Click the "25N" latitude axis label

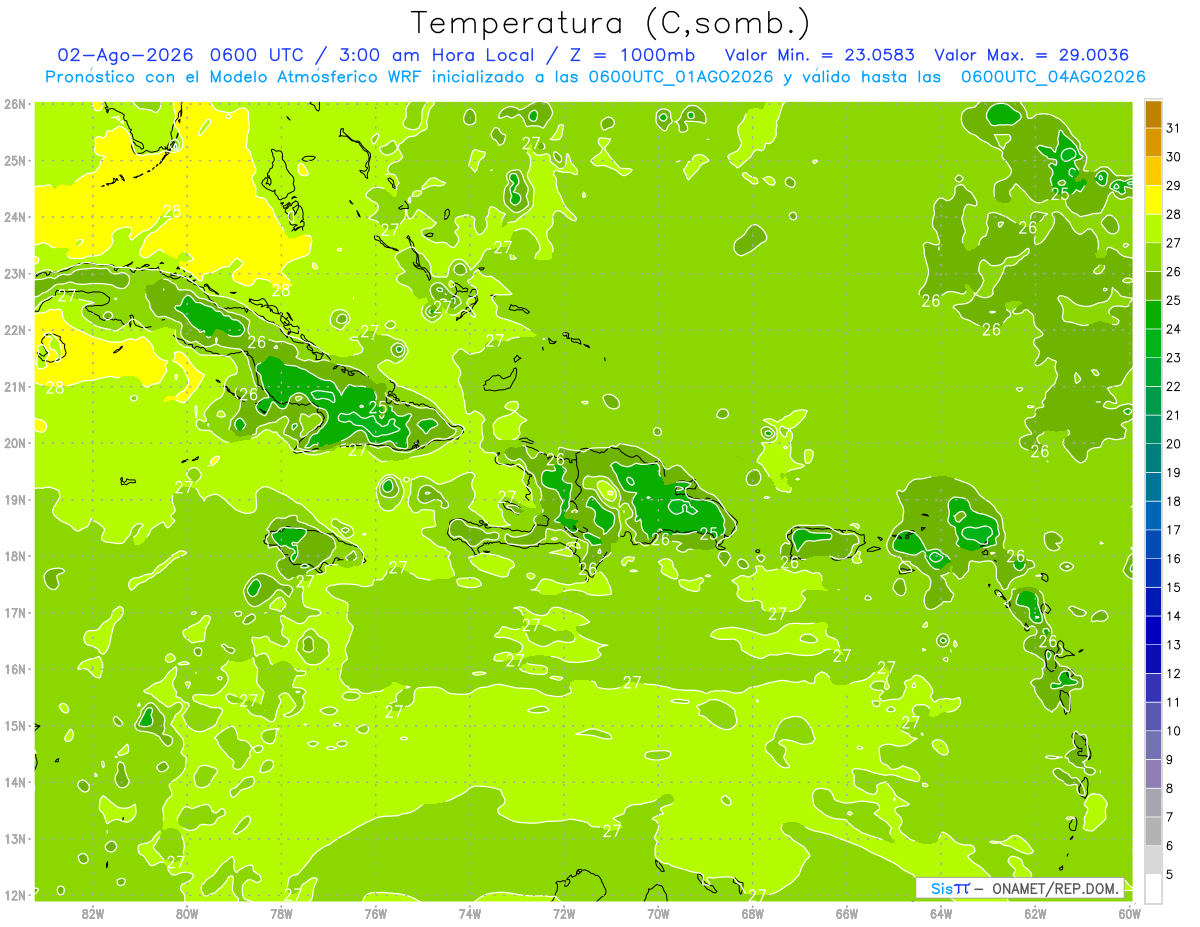15,160
